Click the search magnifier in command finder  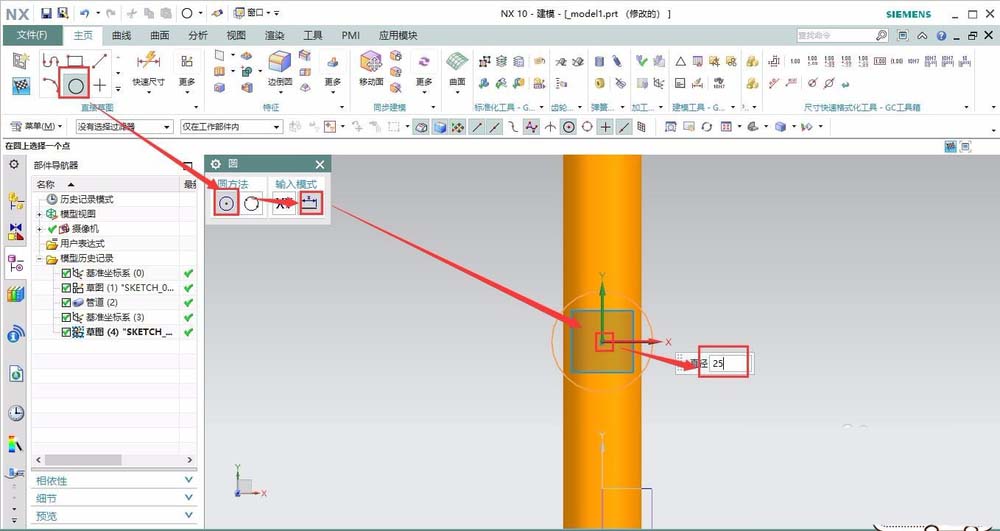[881, 36]
